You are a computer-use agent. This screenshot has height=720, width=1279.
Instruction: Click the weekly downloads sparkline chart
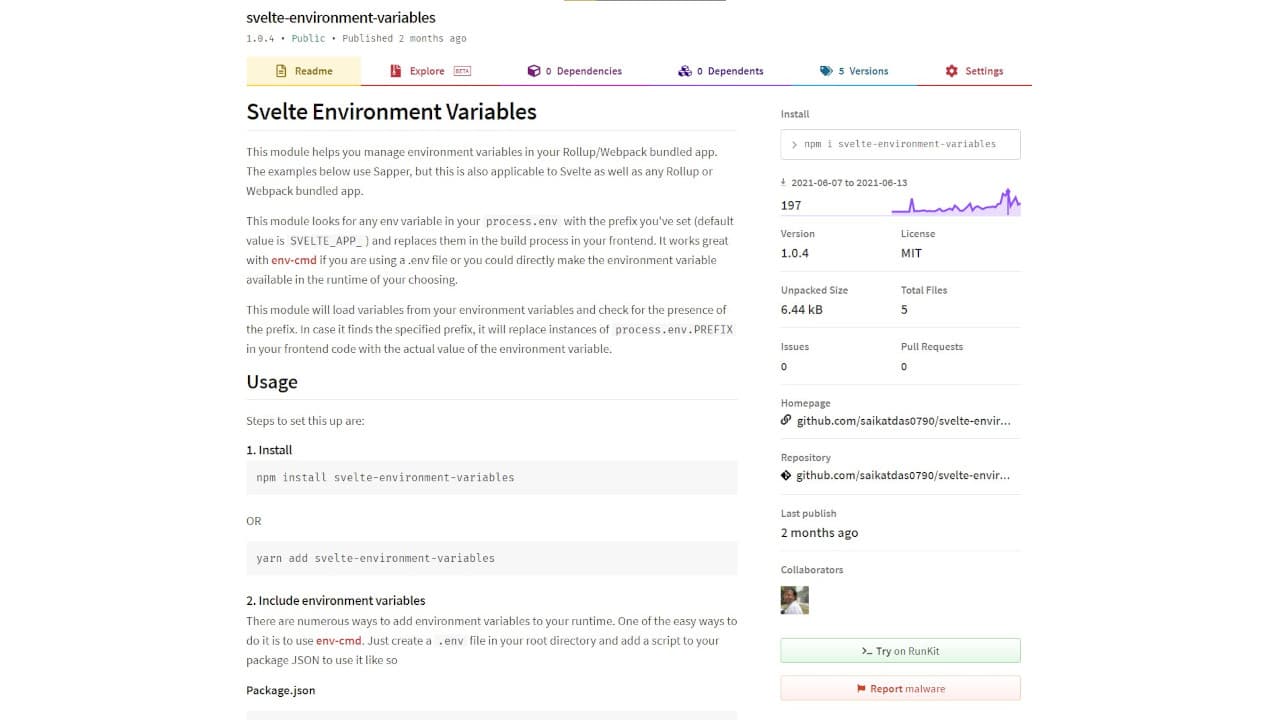click(955, 203)
